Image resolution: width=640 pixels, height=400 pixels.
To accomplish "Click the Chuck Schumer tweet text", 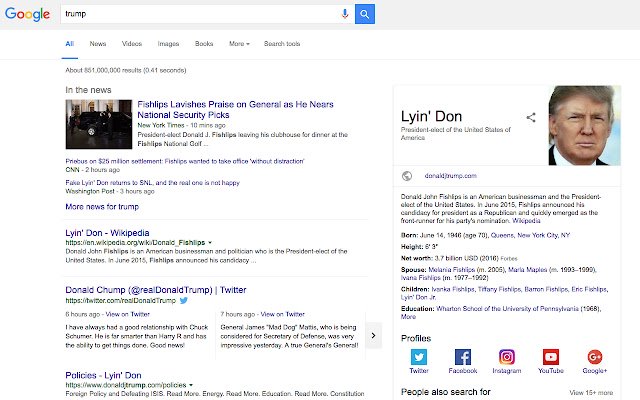I will [x=137, y=336].
